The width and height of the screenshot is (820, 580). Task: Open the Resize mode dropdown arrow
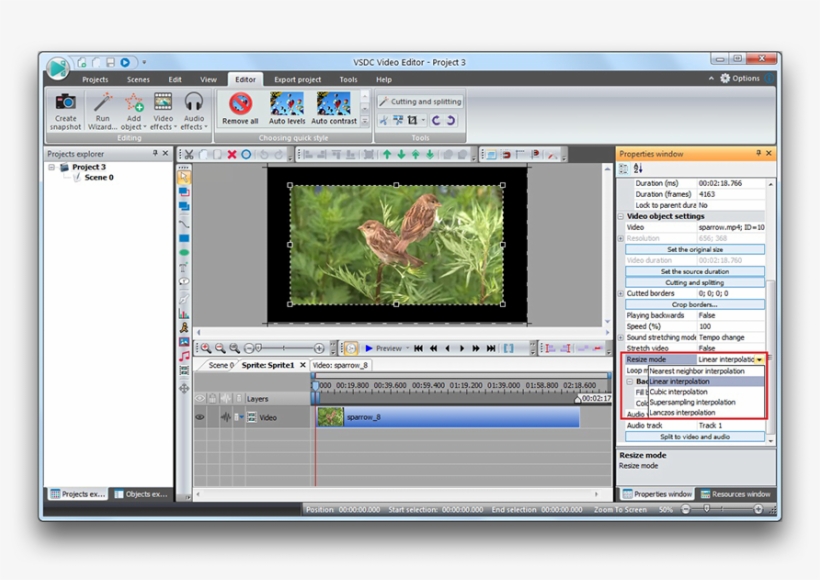point(761,359)
